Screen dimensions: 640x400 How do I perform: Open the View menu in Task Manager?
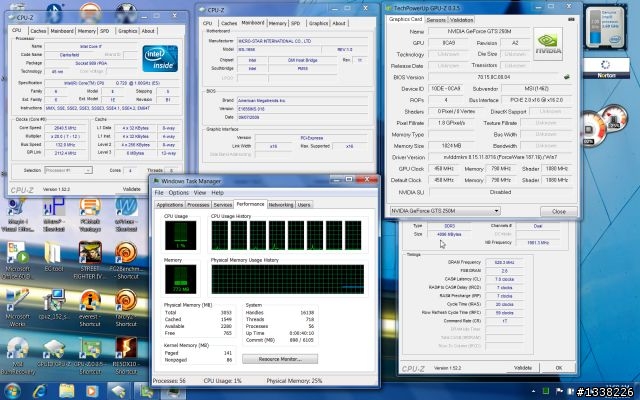pyautogui.click(x=200, y=193)
